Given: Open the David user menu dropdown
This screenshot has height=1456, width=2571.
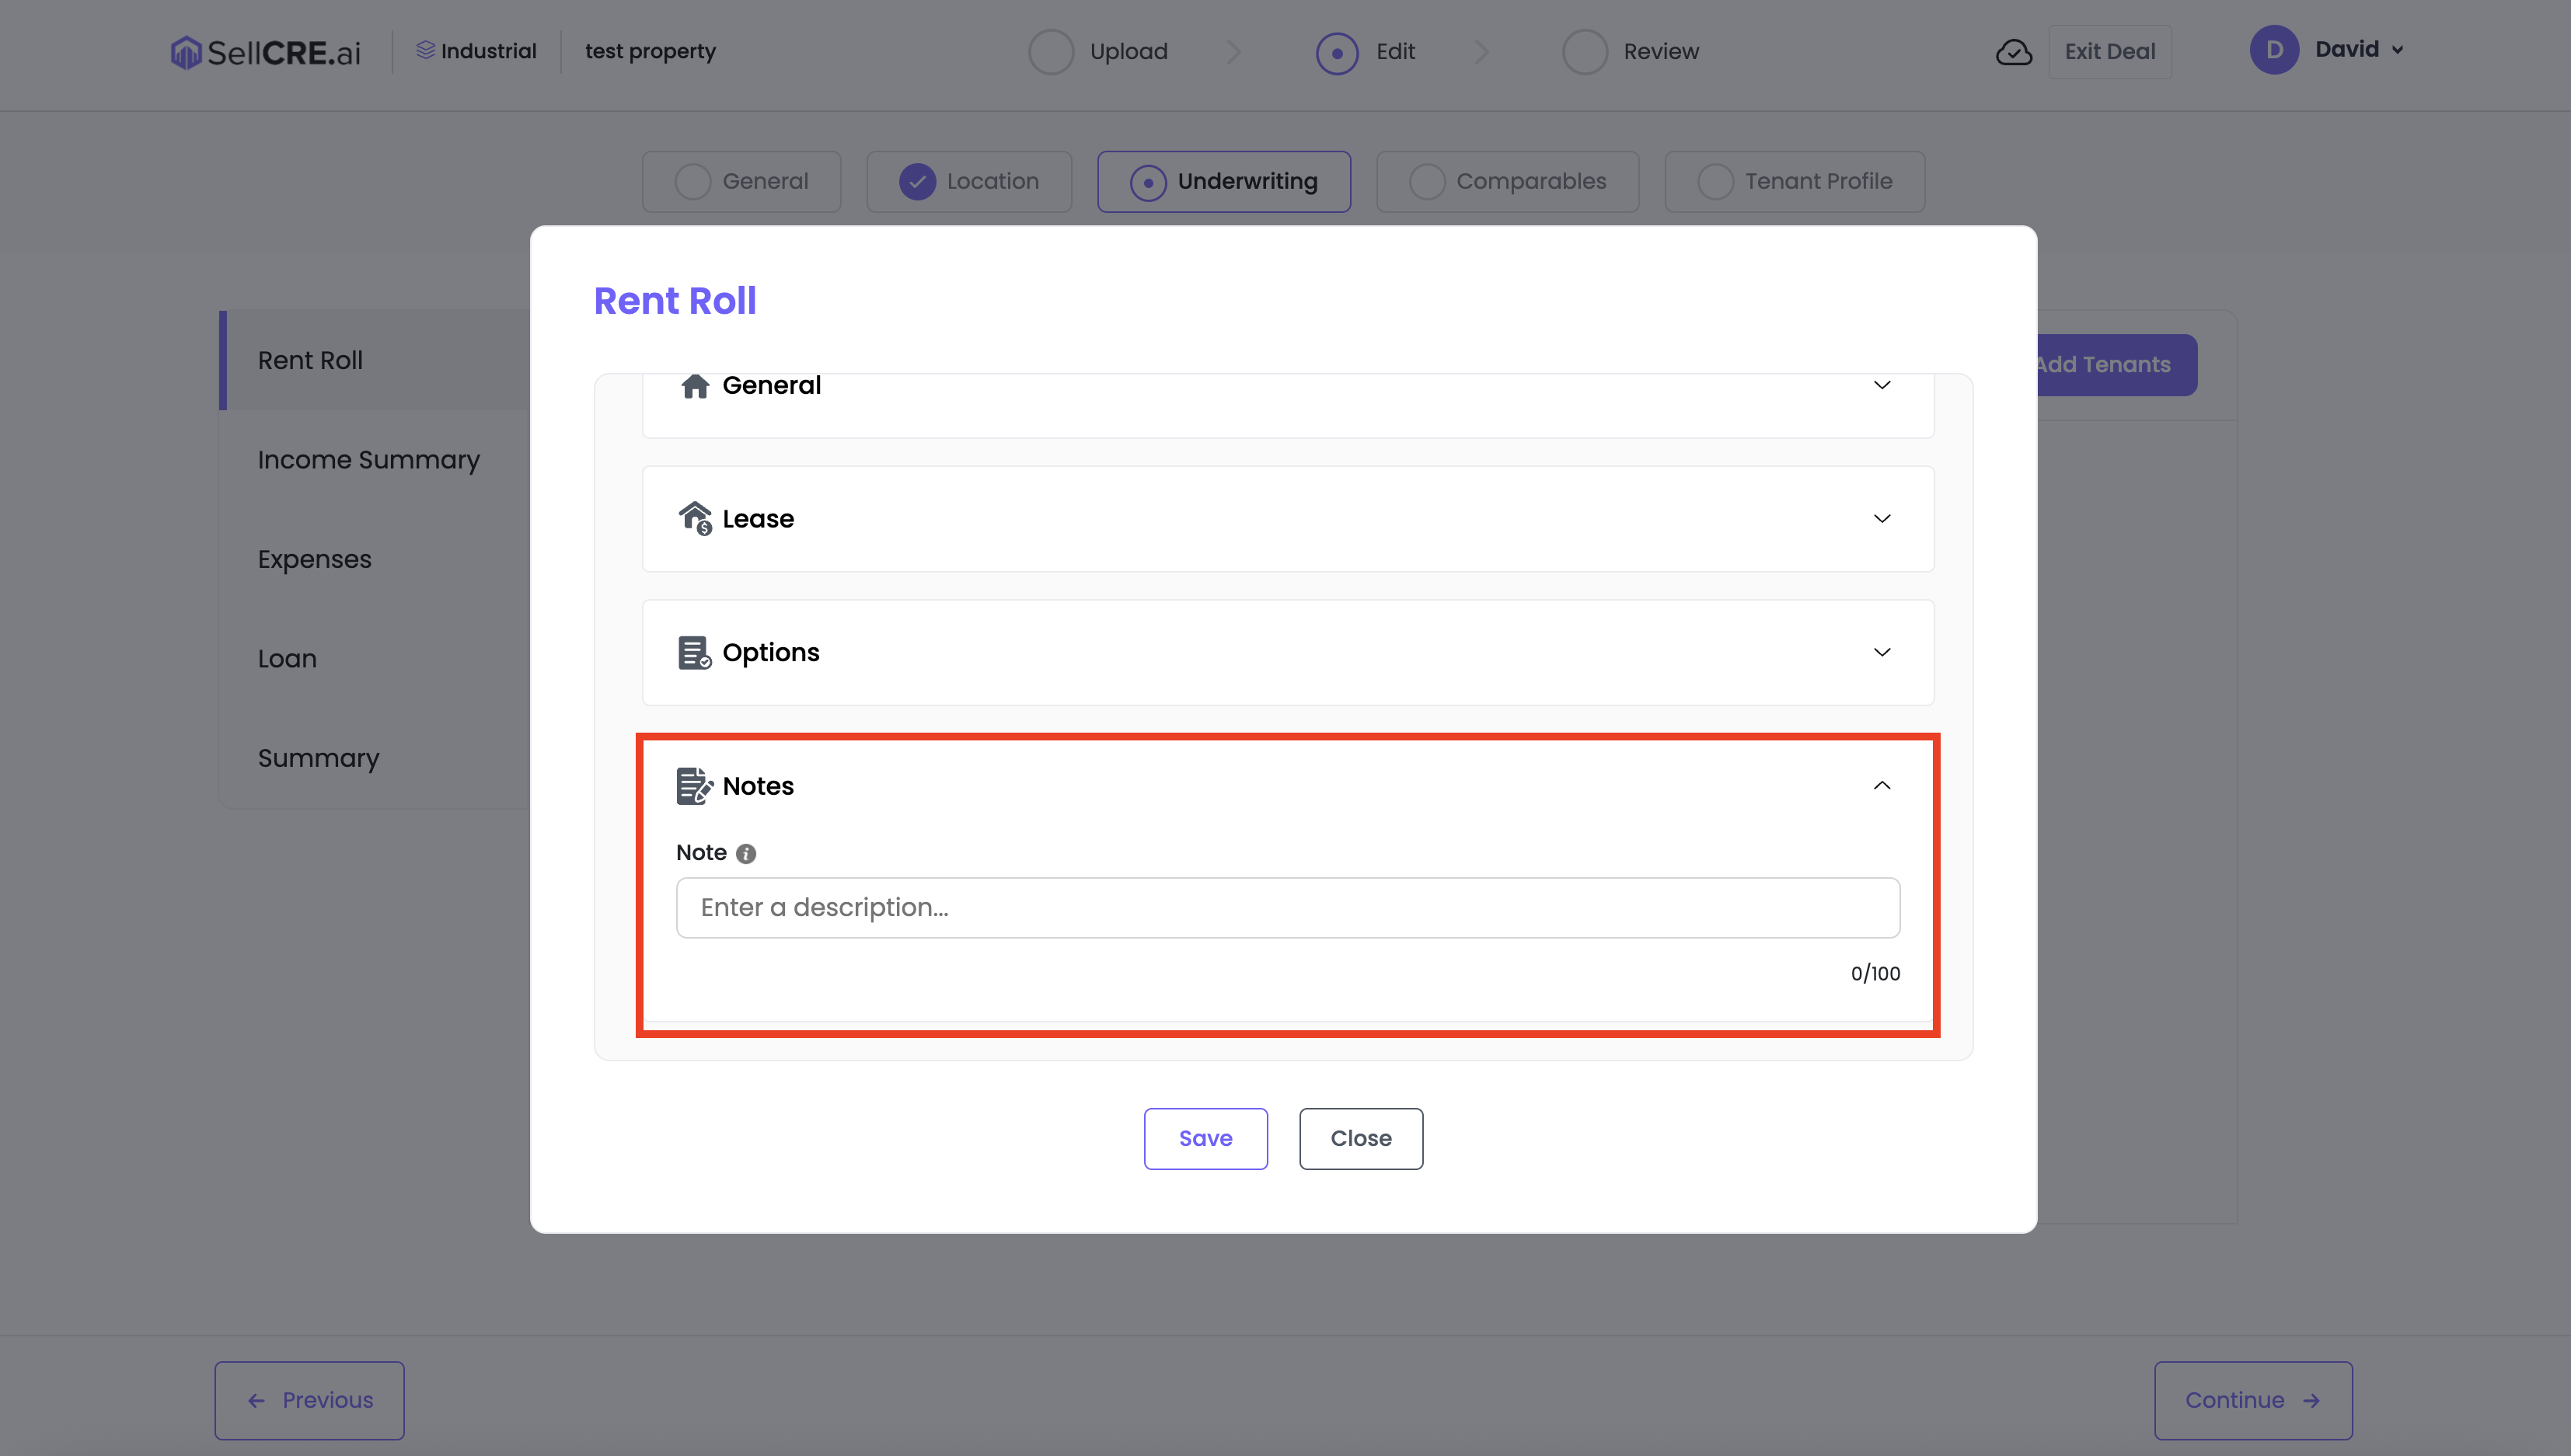Looking at the screenshot, I should coord(2397,50).
